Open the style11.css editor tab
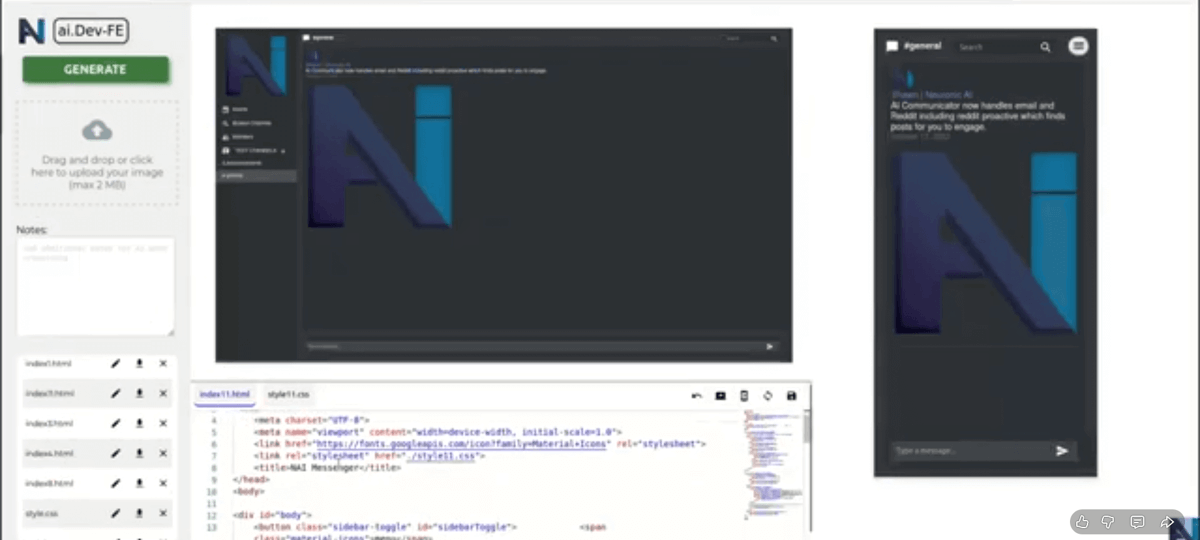The height and width of the screenshot is (540, 1200). [289, 395]
